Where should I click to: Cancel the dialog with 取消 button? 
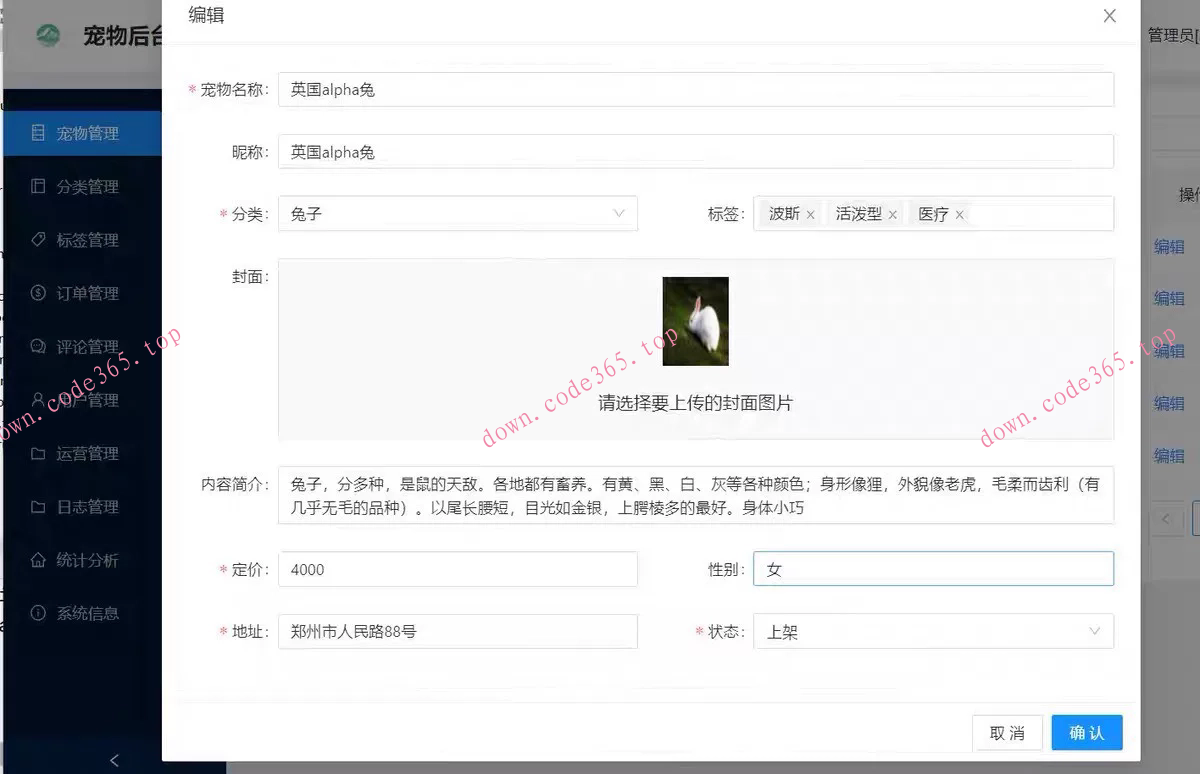1007,732
